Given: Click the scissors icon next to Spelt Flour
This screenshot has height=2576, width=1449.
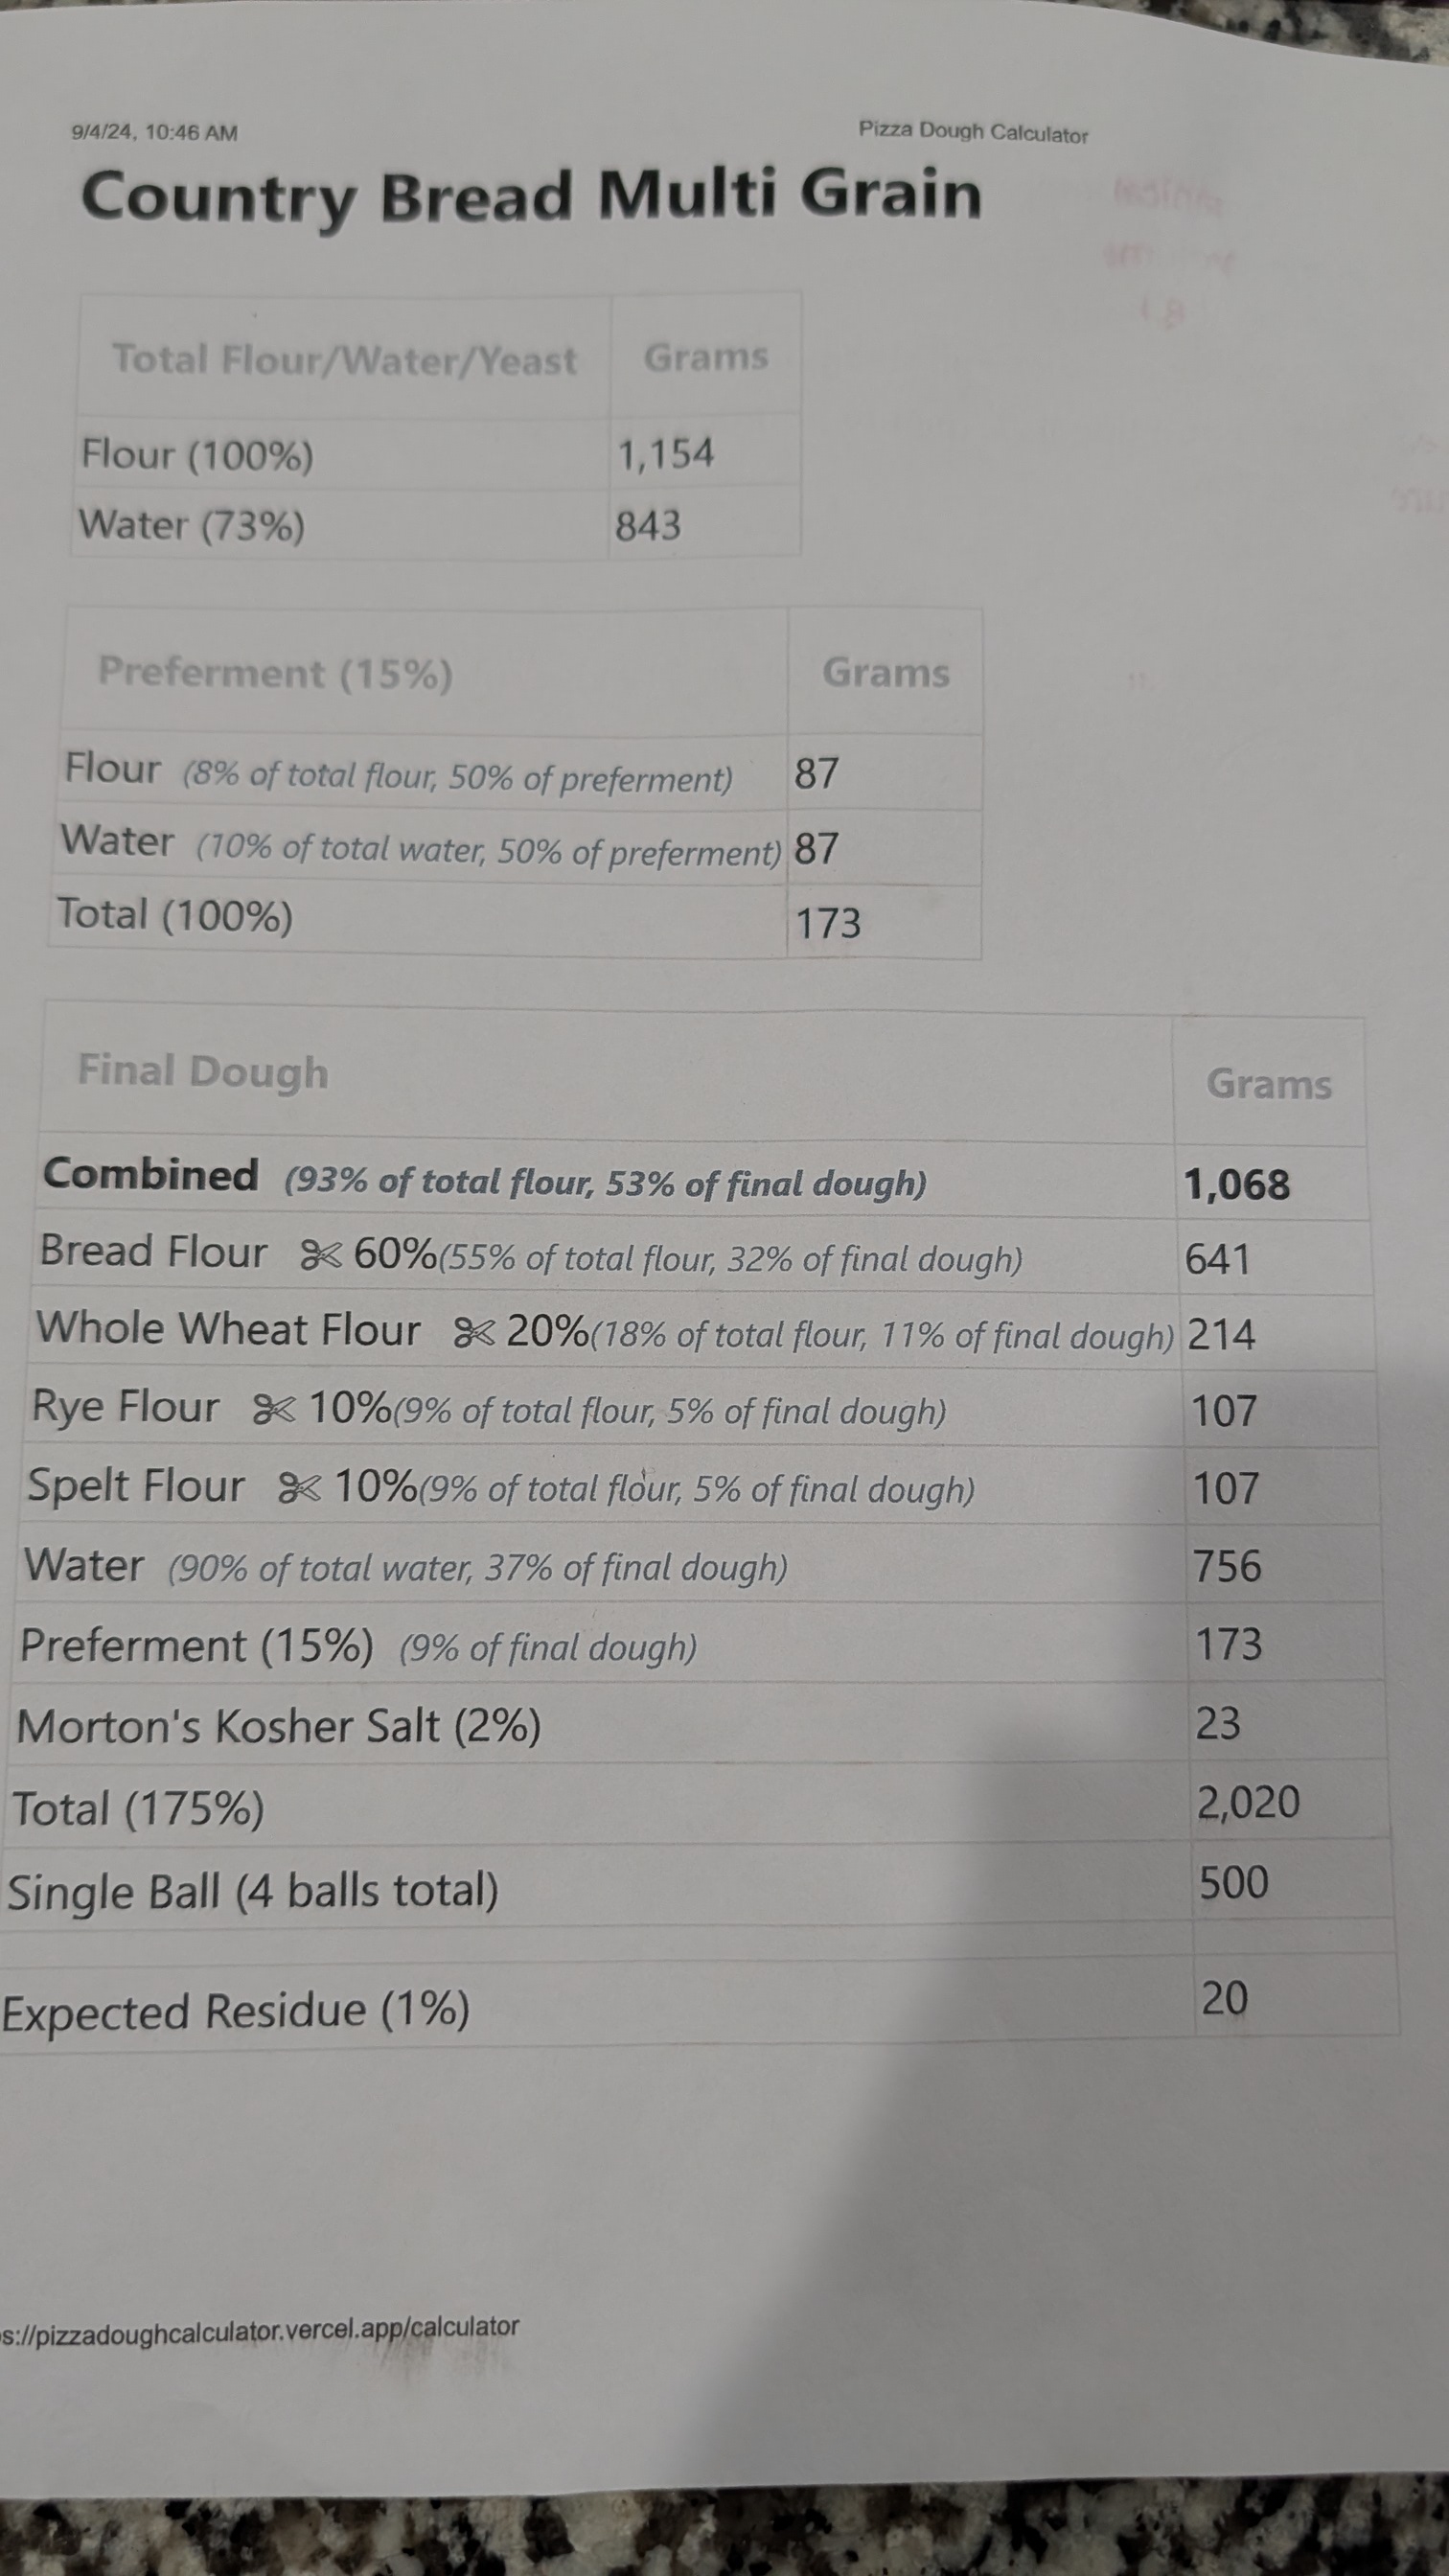Looking at the screenshot, I should coord(299,1488).
